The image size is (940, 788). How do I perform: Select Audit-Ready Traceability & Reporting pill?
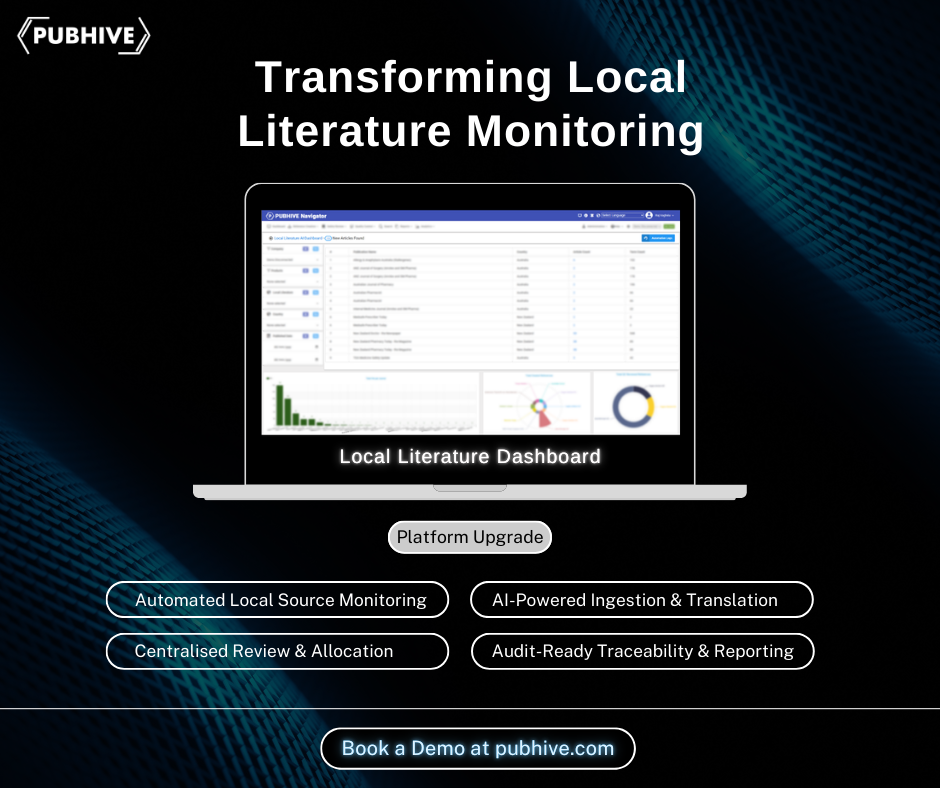pyautogui.click(x=642, y=651)
